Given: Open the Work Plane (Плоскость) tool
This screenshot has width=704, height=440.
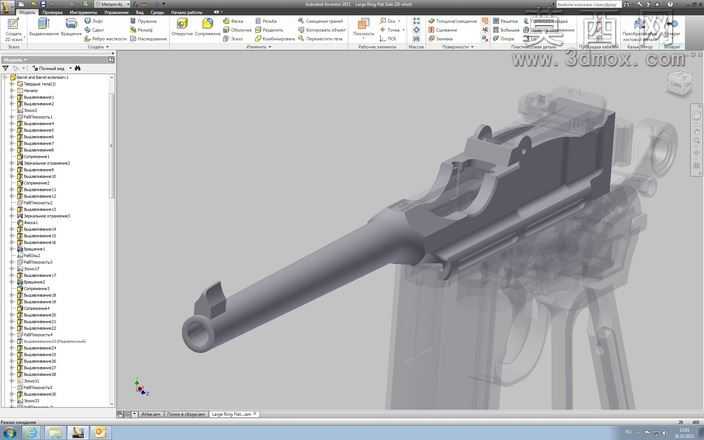Looking at the screenshot, I should [x=363, y=27].
